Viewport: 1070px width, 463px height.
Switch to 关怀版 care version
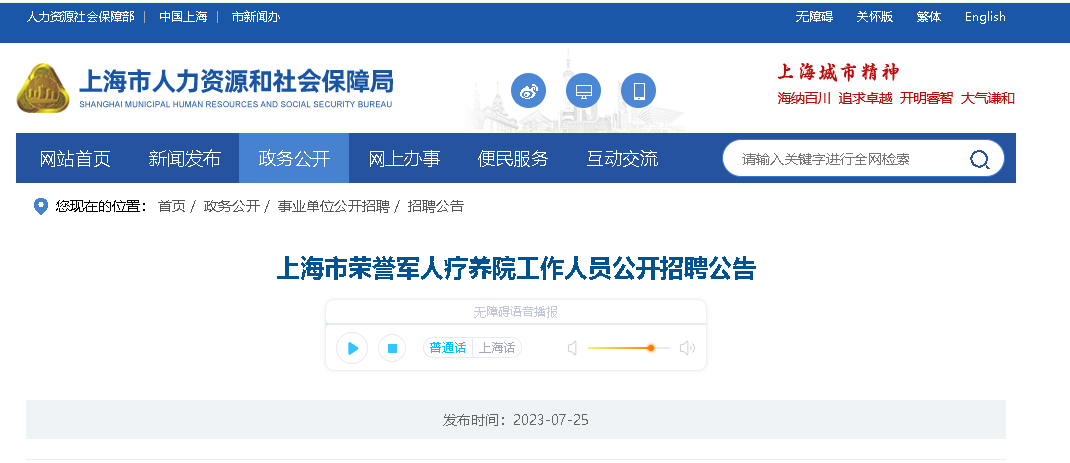pyautogui.click(x=875, y=17)
